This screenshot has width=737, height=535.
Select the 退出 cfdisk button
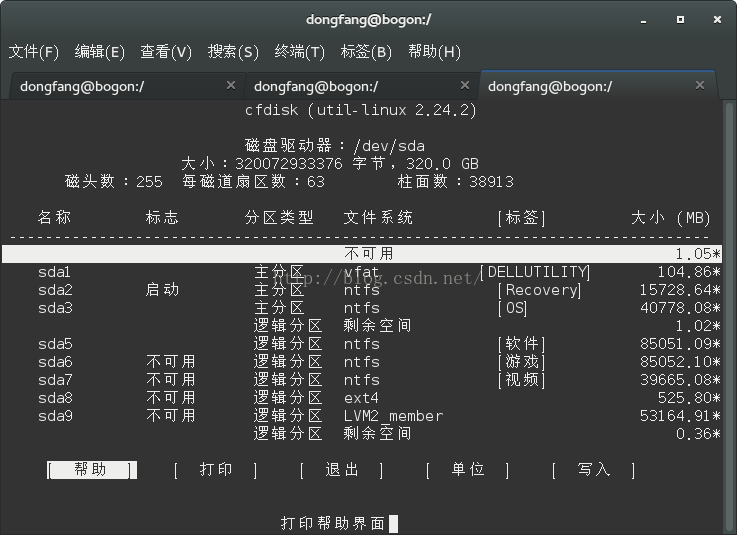pyautogui.click(x=342, y=470)
